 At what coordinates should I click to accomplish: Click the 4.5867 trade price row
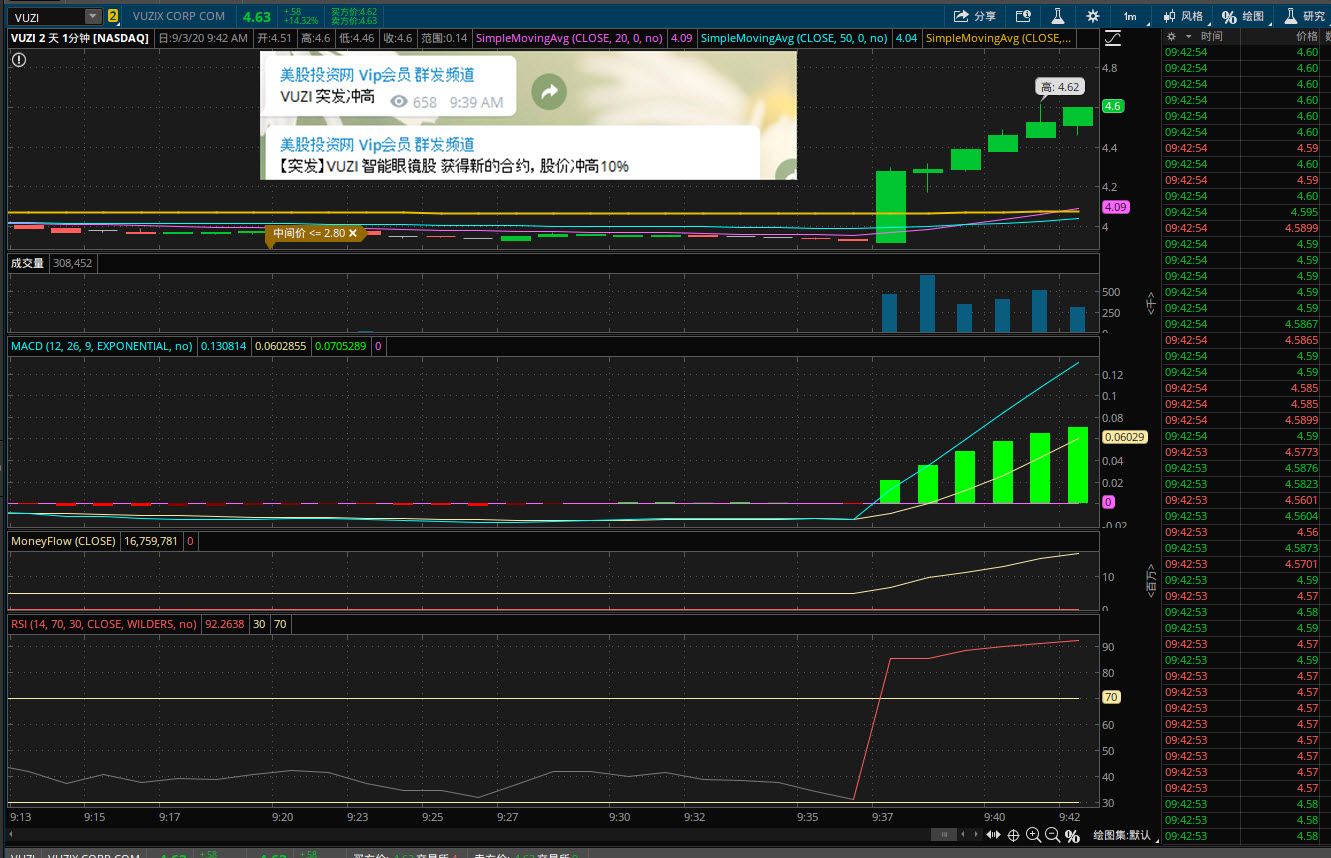1246,324
